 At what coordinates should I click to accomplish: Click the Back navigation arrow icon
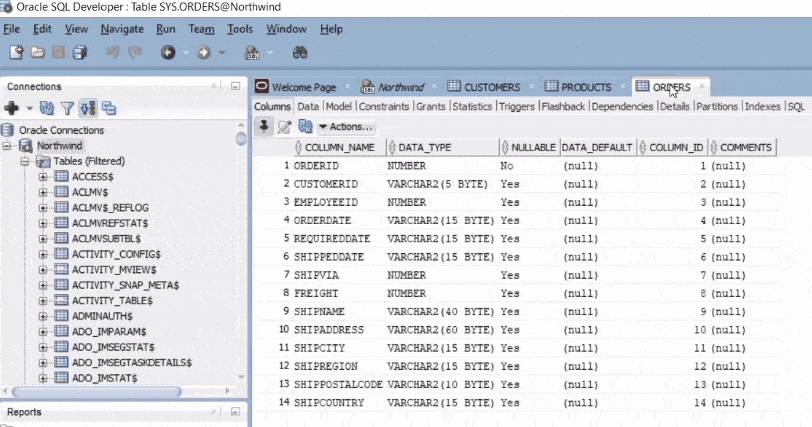click(168, 52)
